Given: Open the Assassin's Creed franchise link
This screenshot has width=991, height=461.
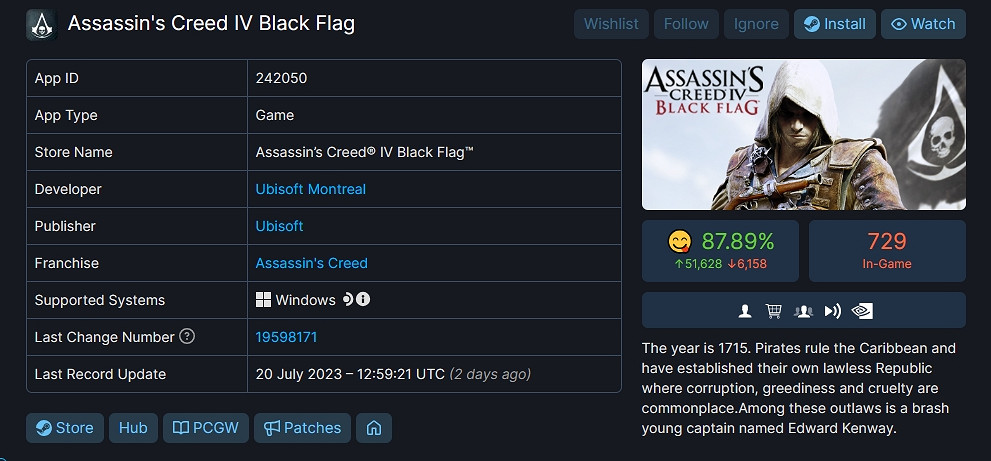Looking at the screenshot, I should (312, 263).
